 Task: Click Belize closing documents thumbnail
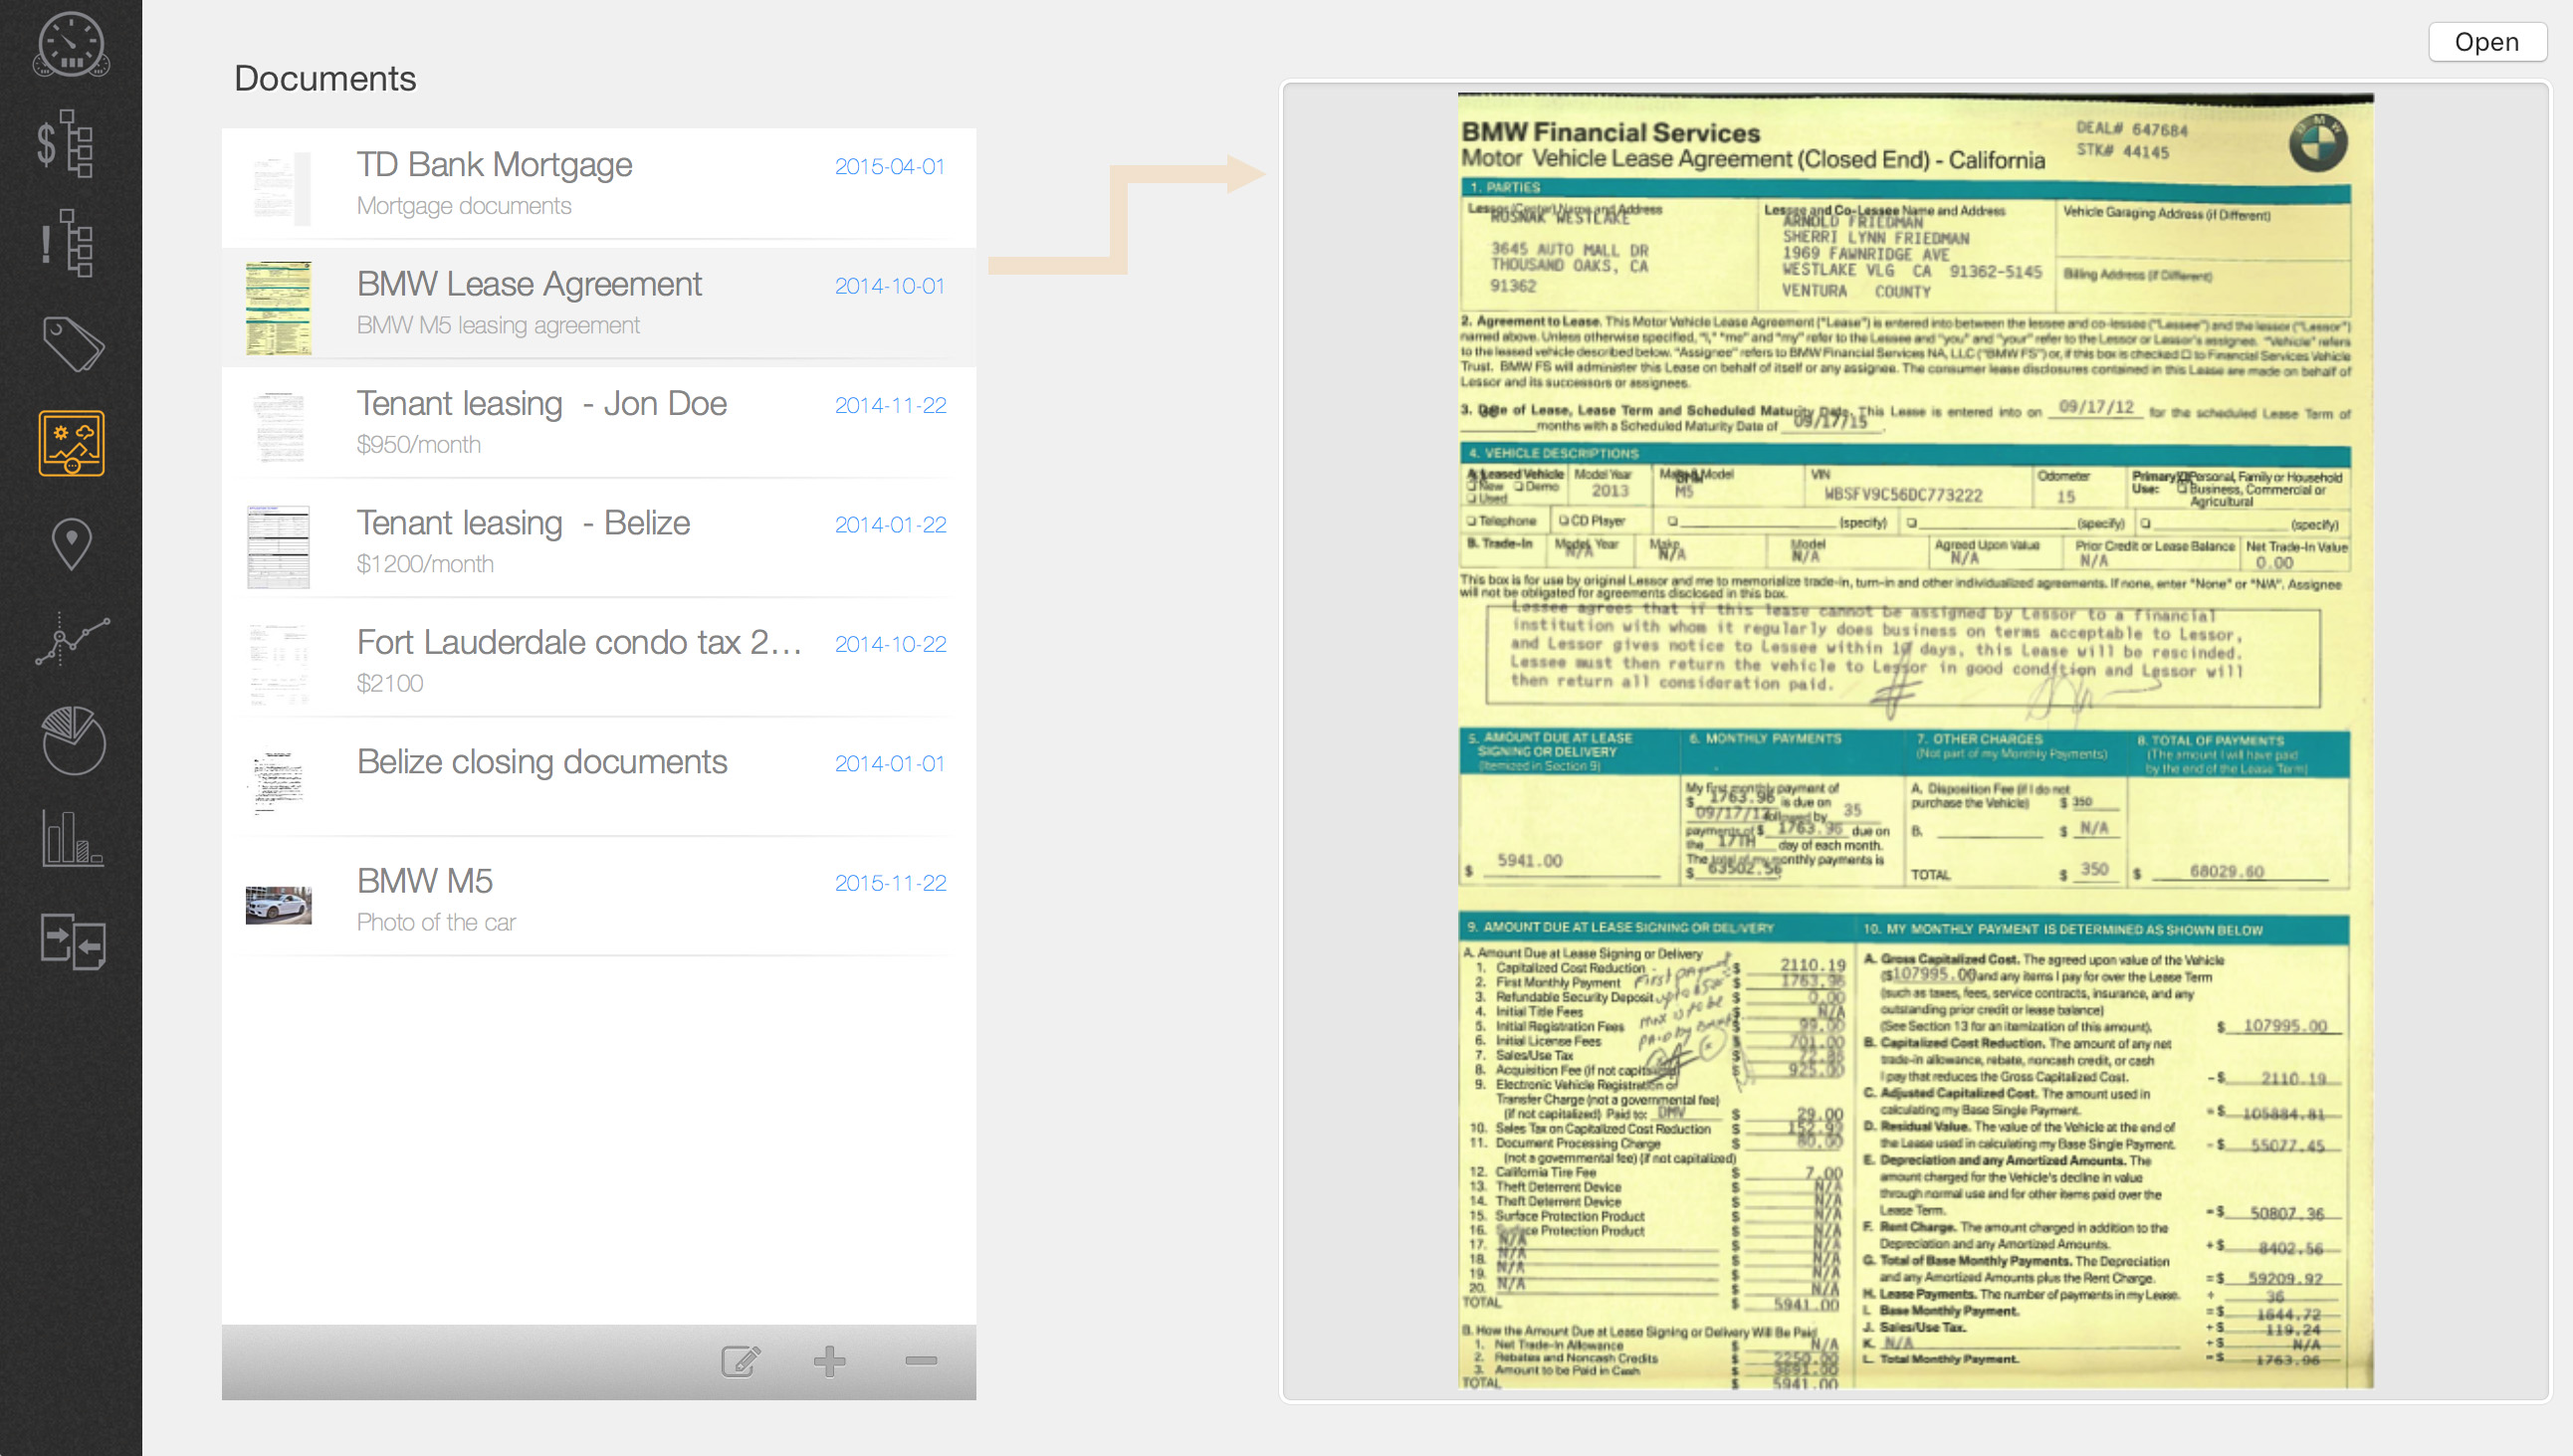pos(278,784)
